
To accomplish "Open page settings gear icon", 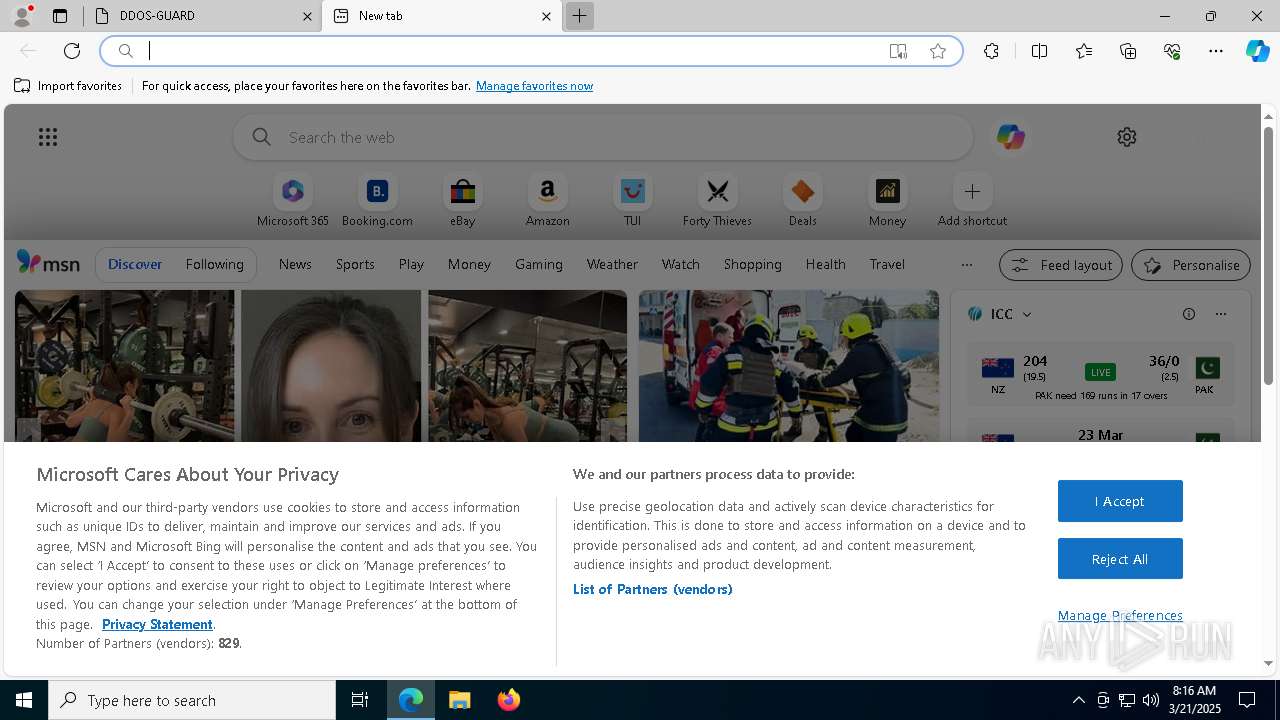I will [x=1127, y=137].
